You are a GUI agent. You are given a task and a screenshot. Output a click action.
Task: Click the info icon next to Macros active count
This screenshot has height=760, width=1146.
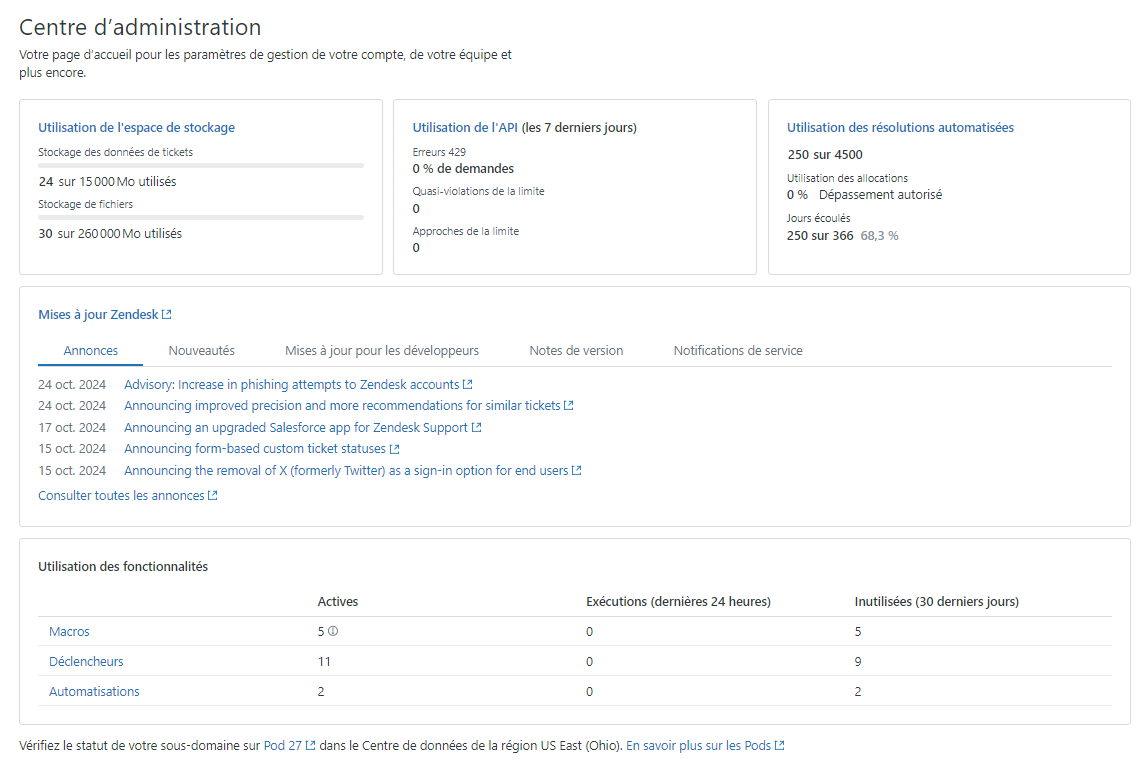pyautogui.click(x=333, y=631)
